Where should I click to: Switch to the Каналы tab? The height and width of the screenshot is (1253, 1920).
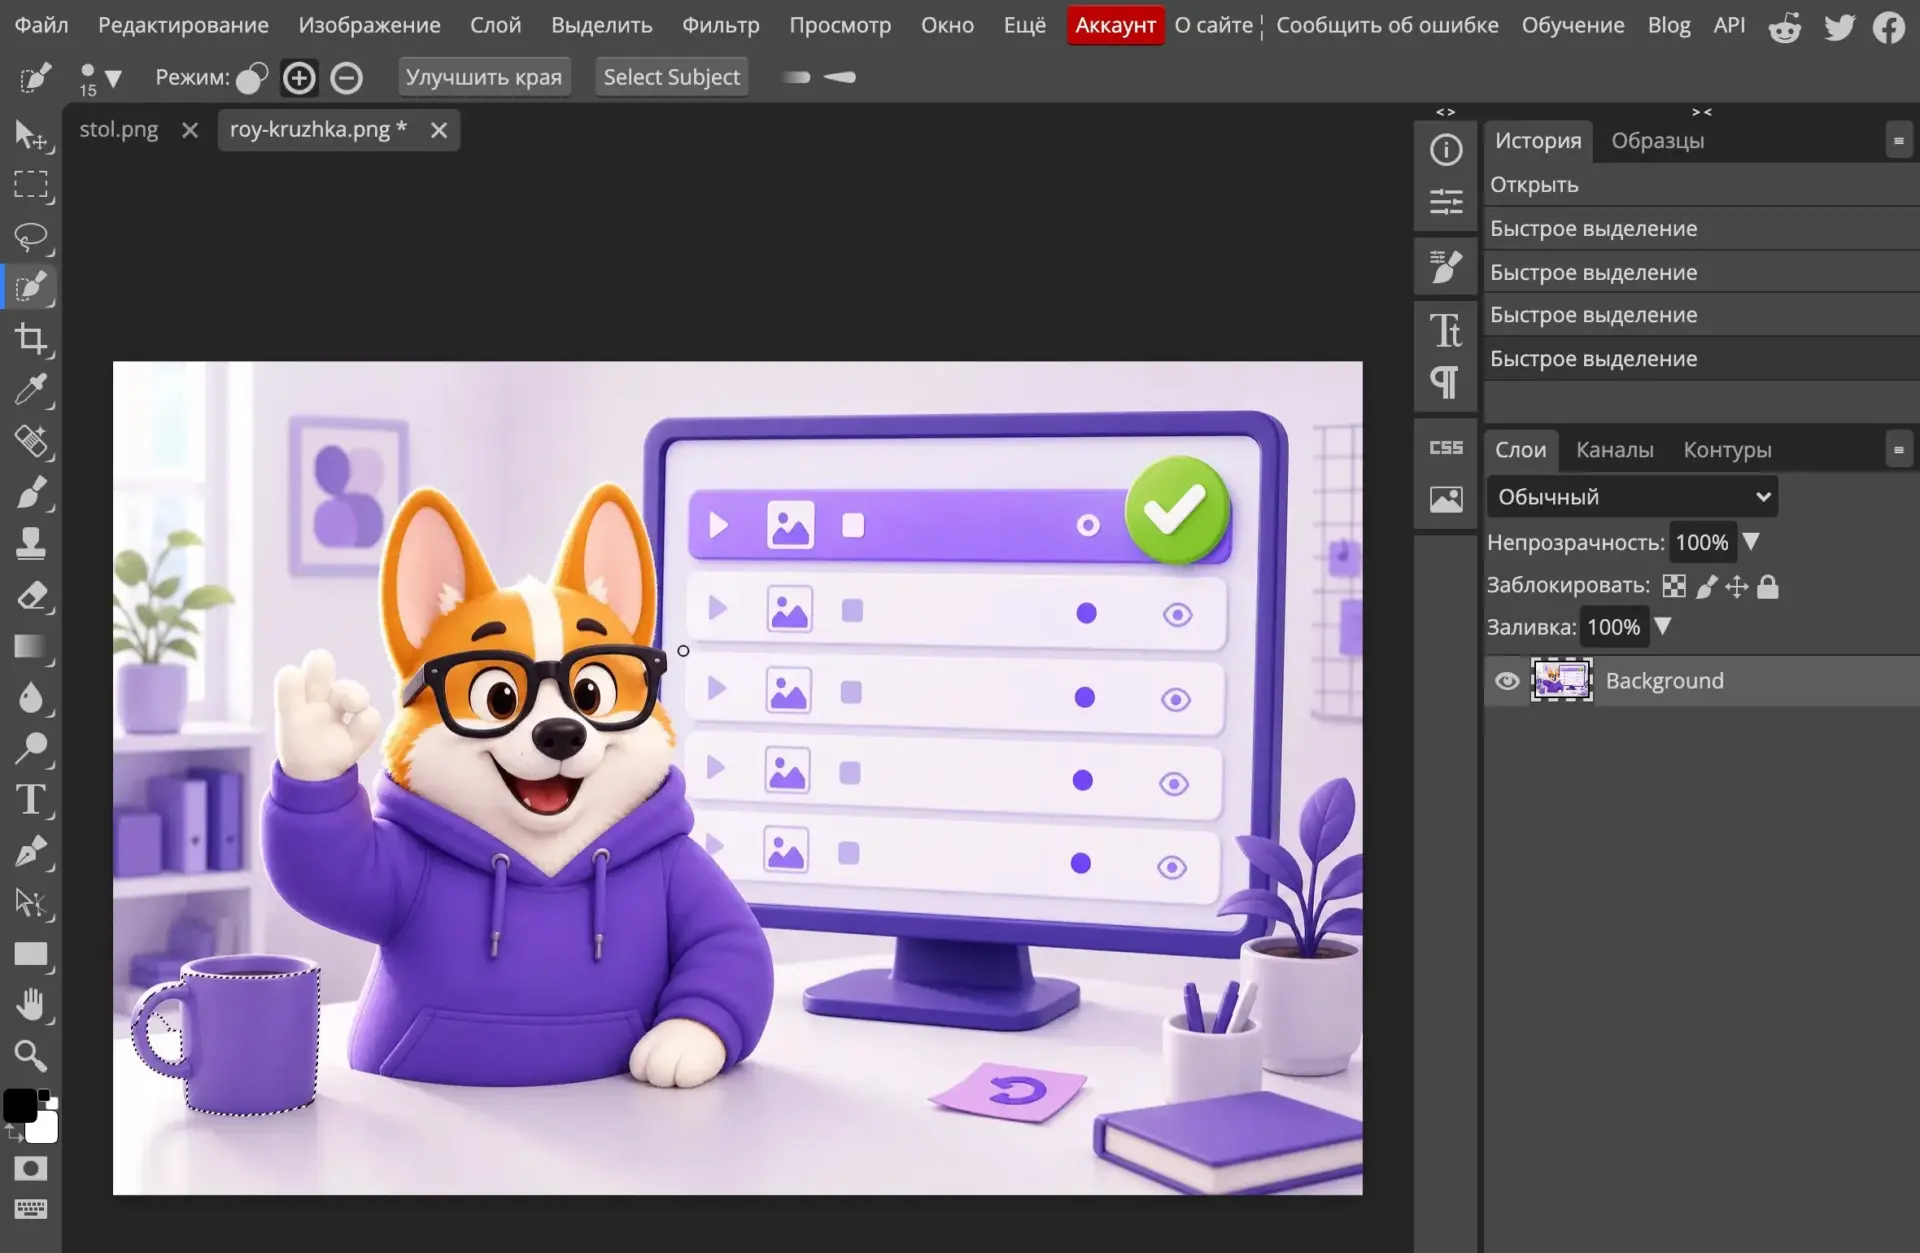[x=1614, y=450]
